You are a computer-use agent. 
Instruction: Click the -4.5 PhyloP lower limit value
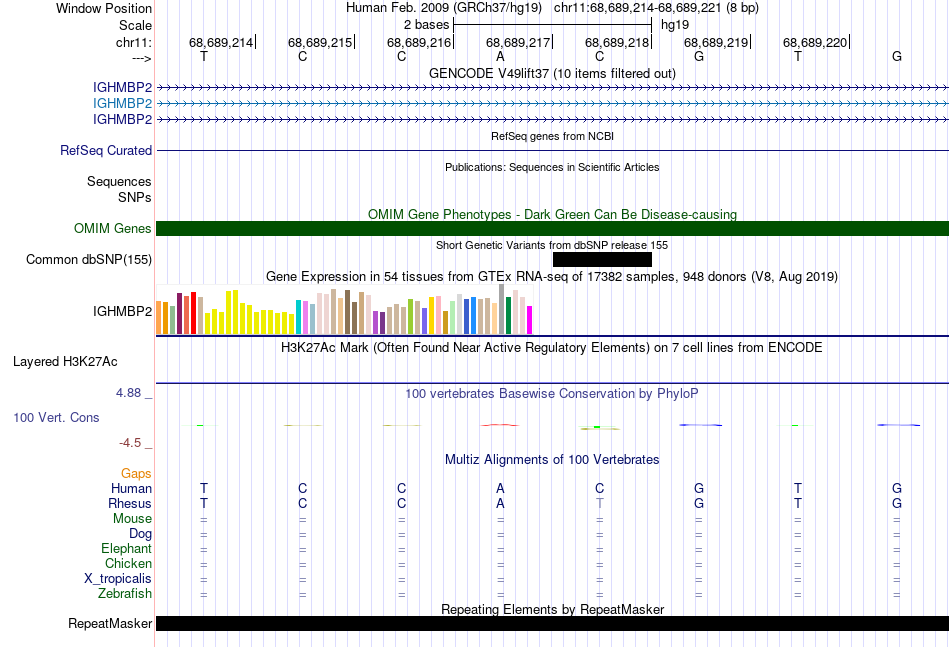tap(130, 443)
